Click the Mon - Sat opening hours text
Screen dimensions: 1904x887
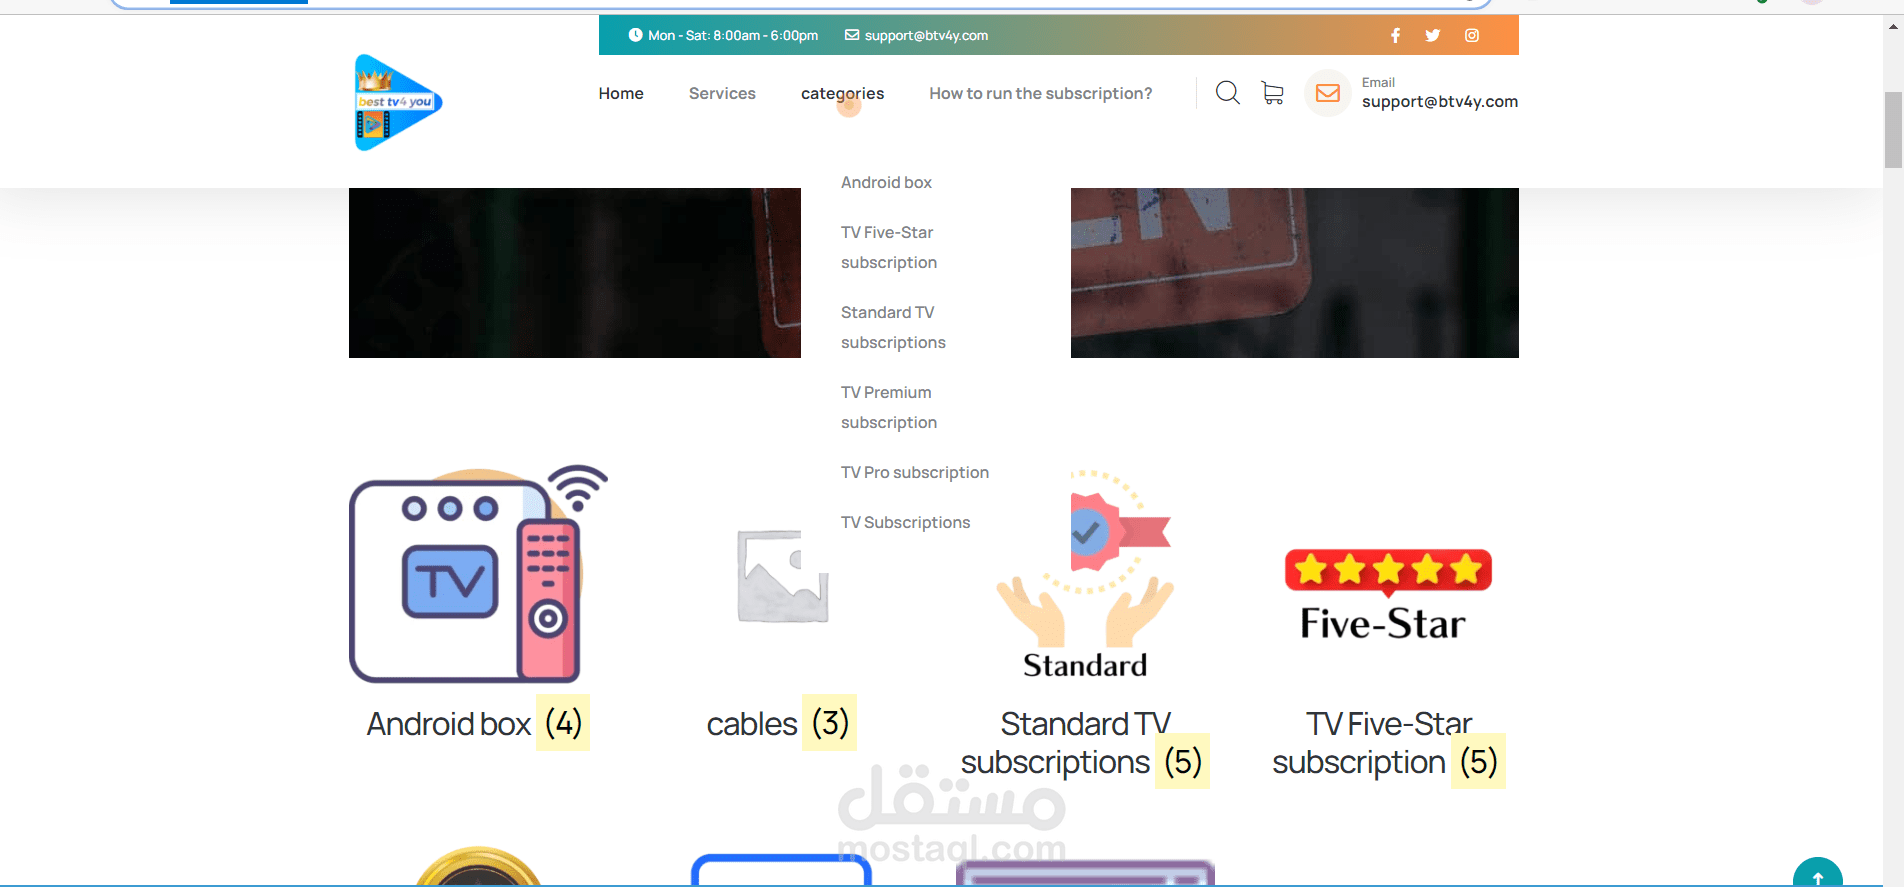[x=733, y=35]
